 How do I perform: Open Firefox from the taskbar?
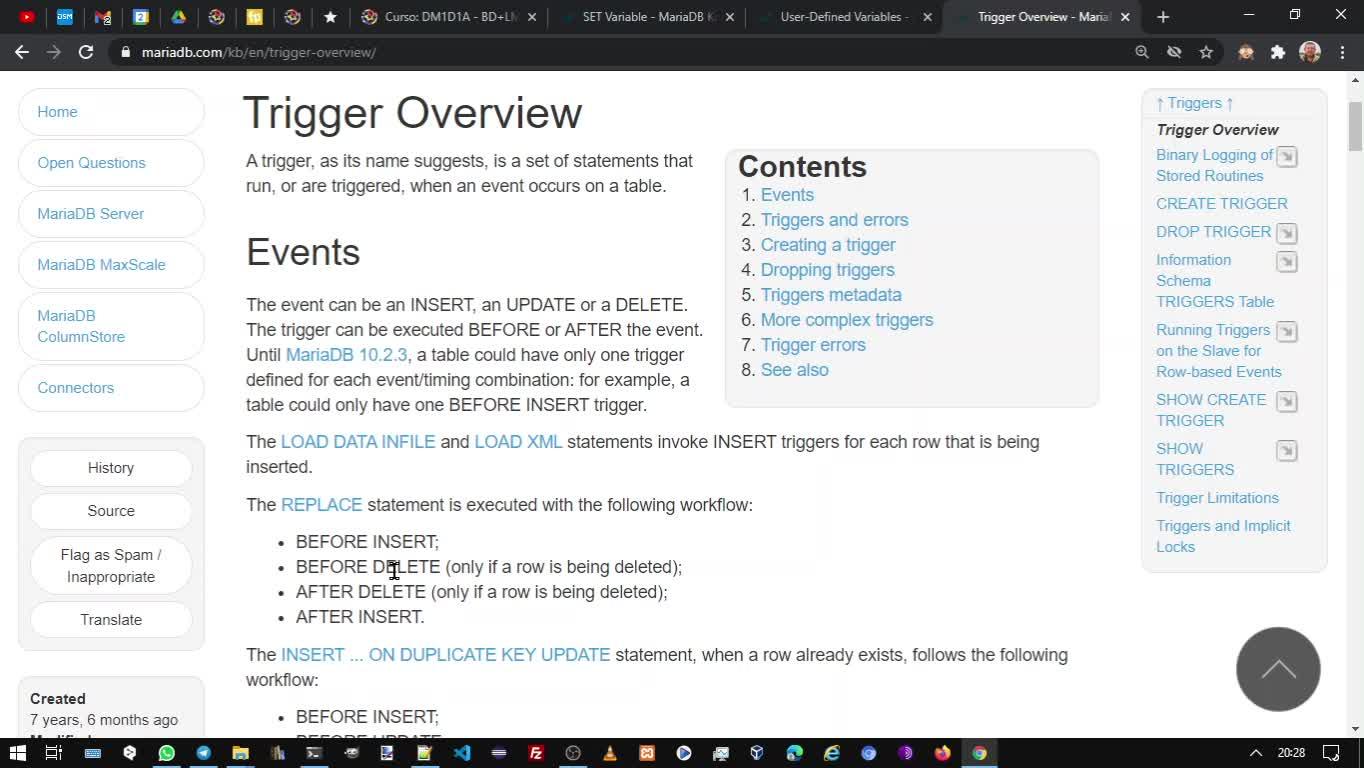coord(942,753)
